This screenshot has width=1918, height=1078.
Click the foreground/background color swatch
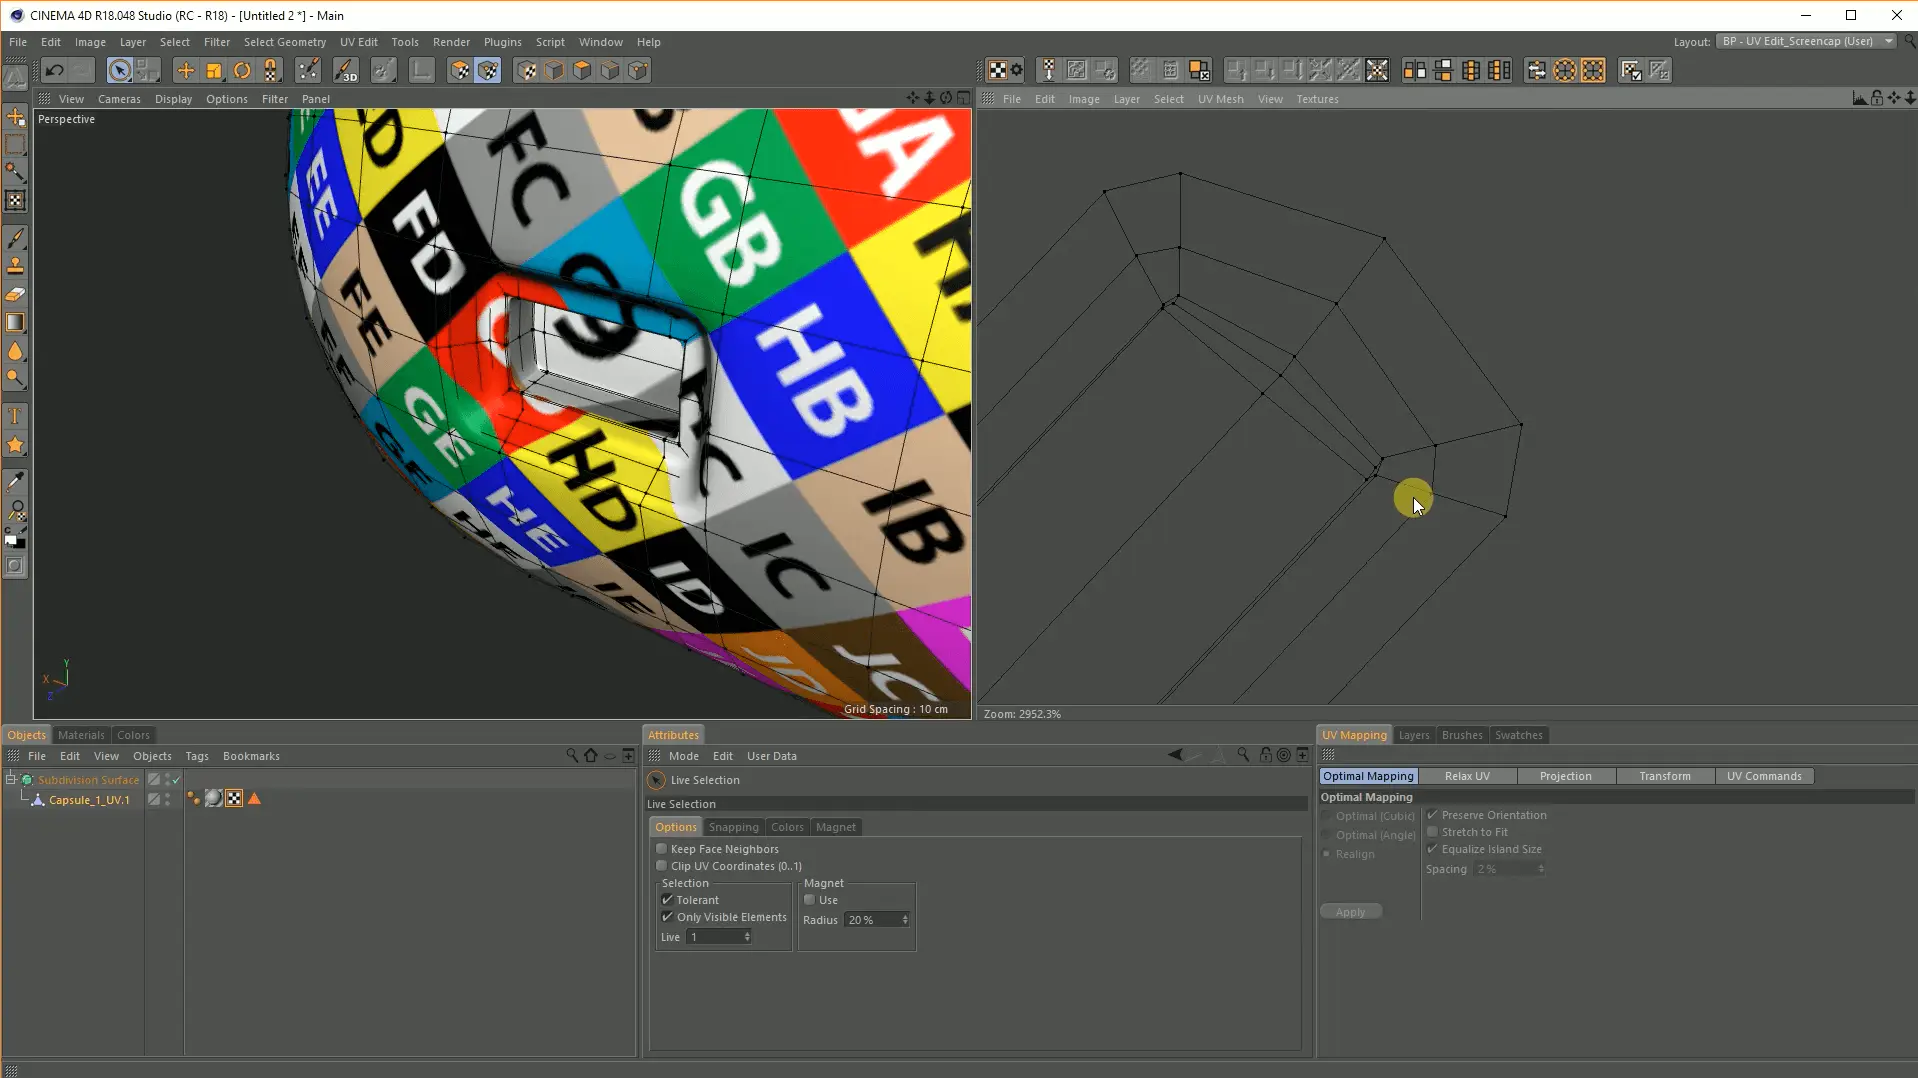tap(15, 540)
